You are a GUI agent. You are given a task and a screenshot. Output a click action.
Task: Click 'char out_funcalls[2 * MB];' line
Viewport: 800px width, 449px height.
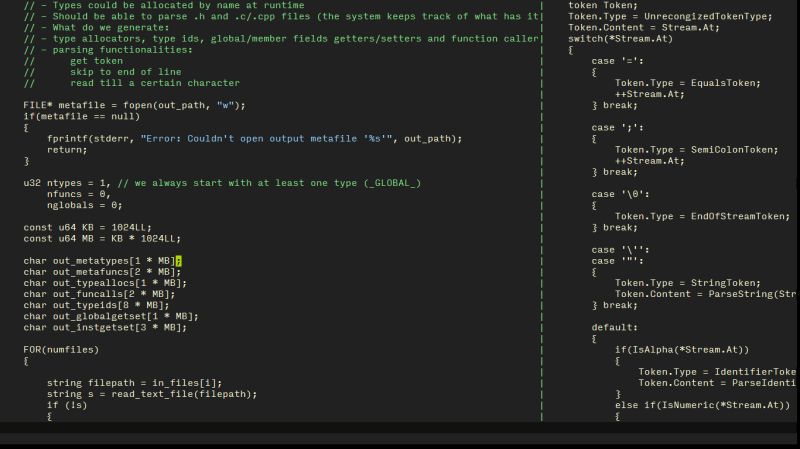coord(99,294)
